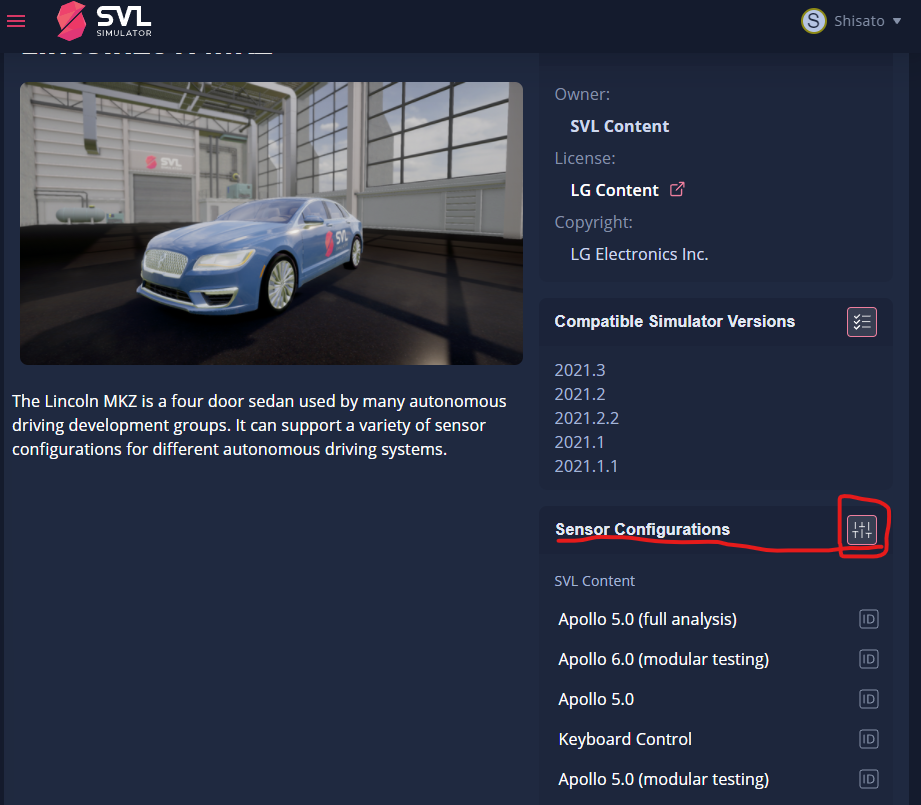The width and height of the screenshot is (921, 805).
Task: Copy the ID of Apollo 5.0 (full analysis)
Action: coord(868,619)
